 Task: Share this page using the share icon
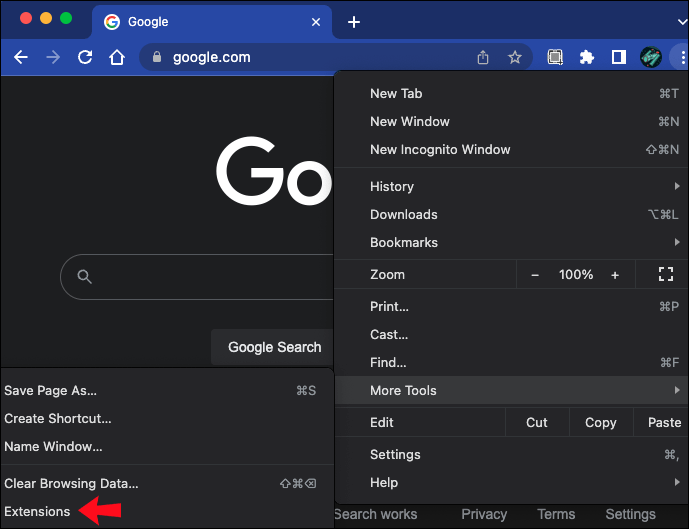click(x=483, y=57)
